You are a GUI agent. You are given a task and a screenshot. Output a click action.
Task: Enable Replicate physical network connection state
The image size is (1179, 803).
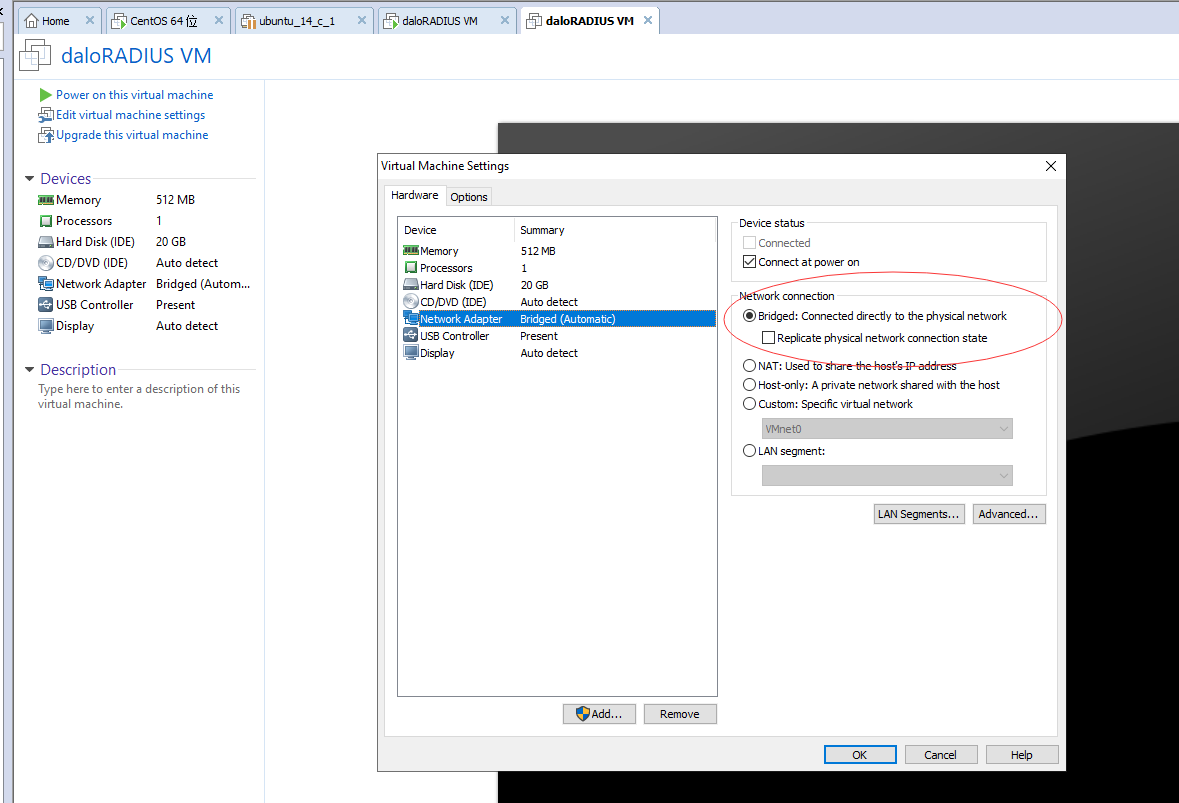click(x=769, y=338)
